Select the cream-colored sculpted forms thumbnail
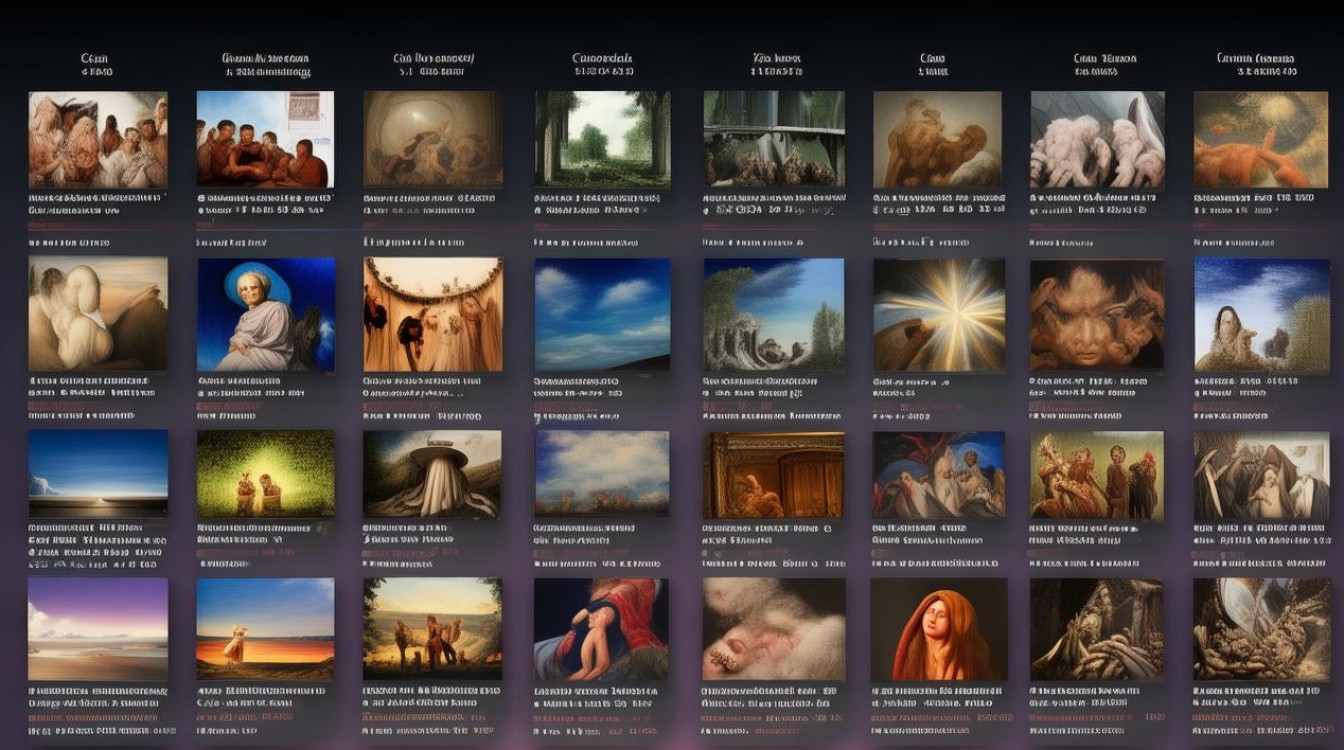Image resolution: width=1344 pixels, height=750 pixels. pos(98,315)
